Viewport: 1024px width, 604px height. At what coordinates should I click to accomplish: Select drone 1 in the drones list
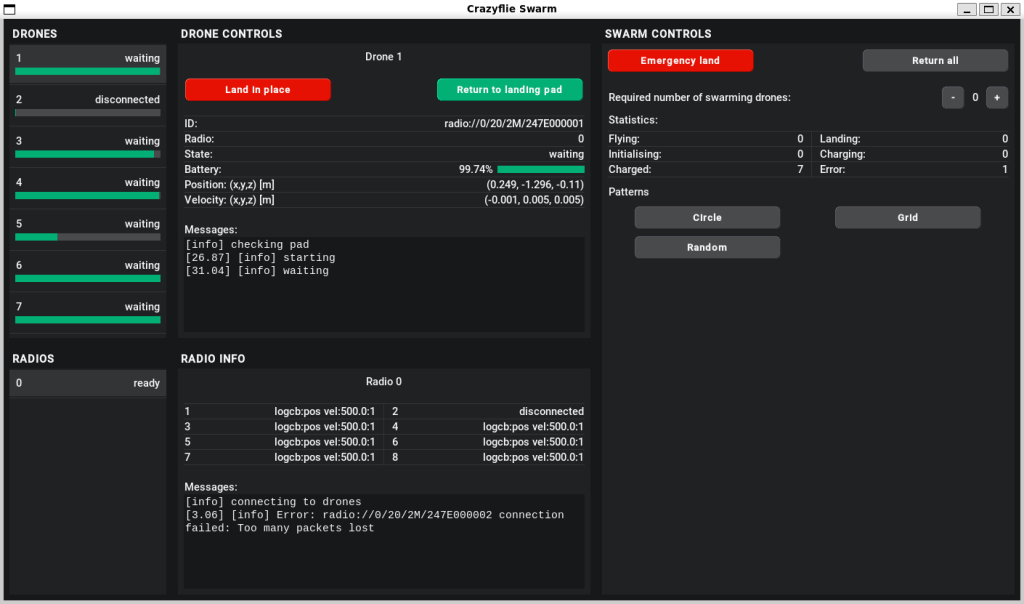(x=88, y=64)
